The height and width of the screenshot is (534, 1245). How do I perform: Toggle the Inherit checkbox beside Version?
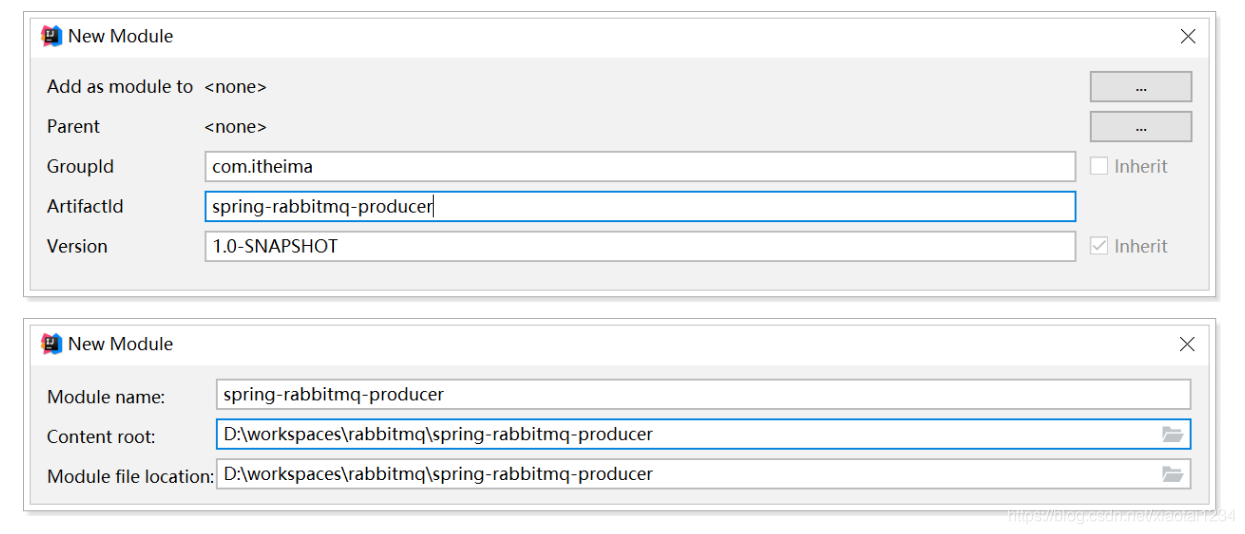(1099, 246)
